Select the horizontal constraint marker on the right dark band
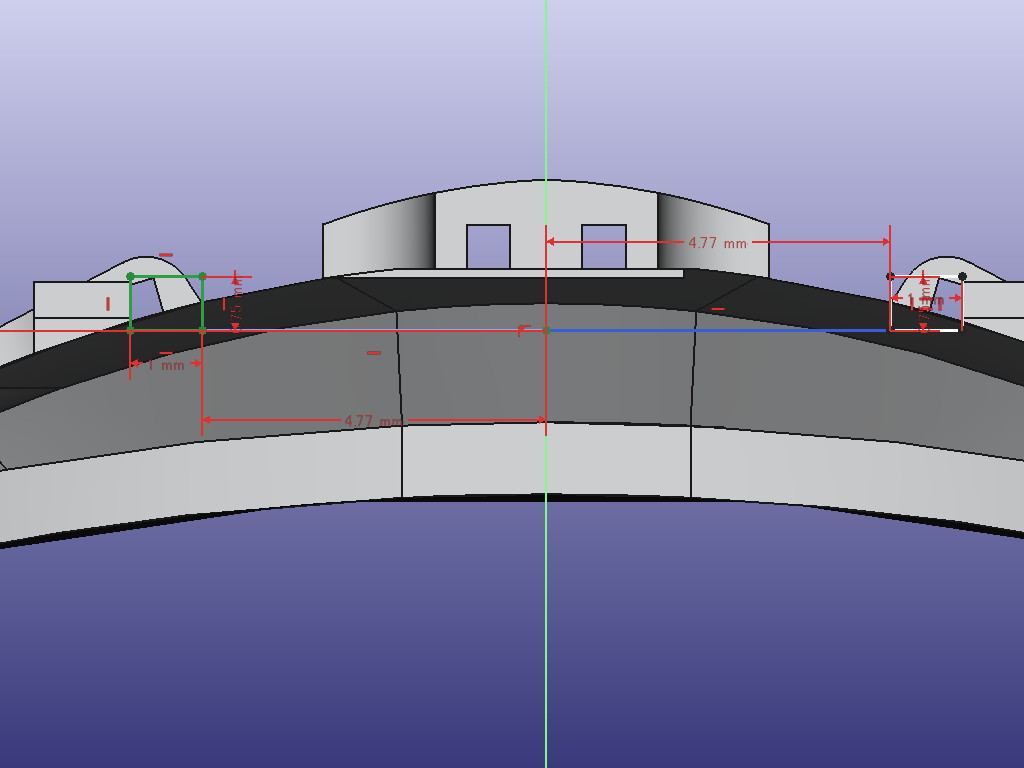 (x=718, y=309)
